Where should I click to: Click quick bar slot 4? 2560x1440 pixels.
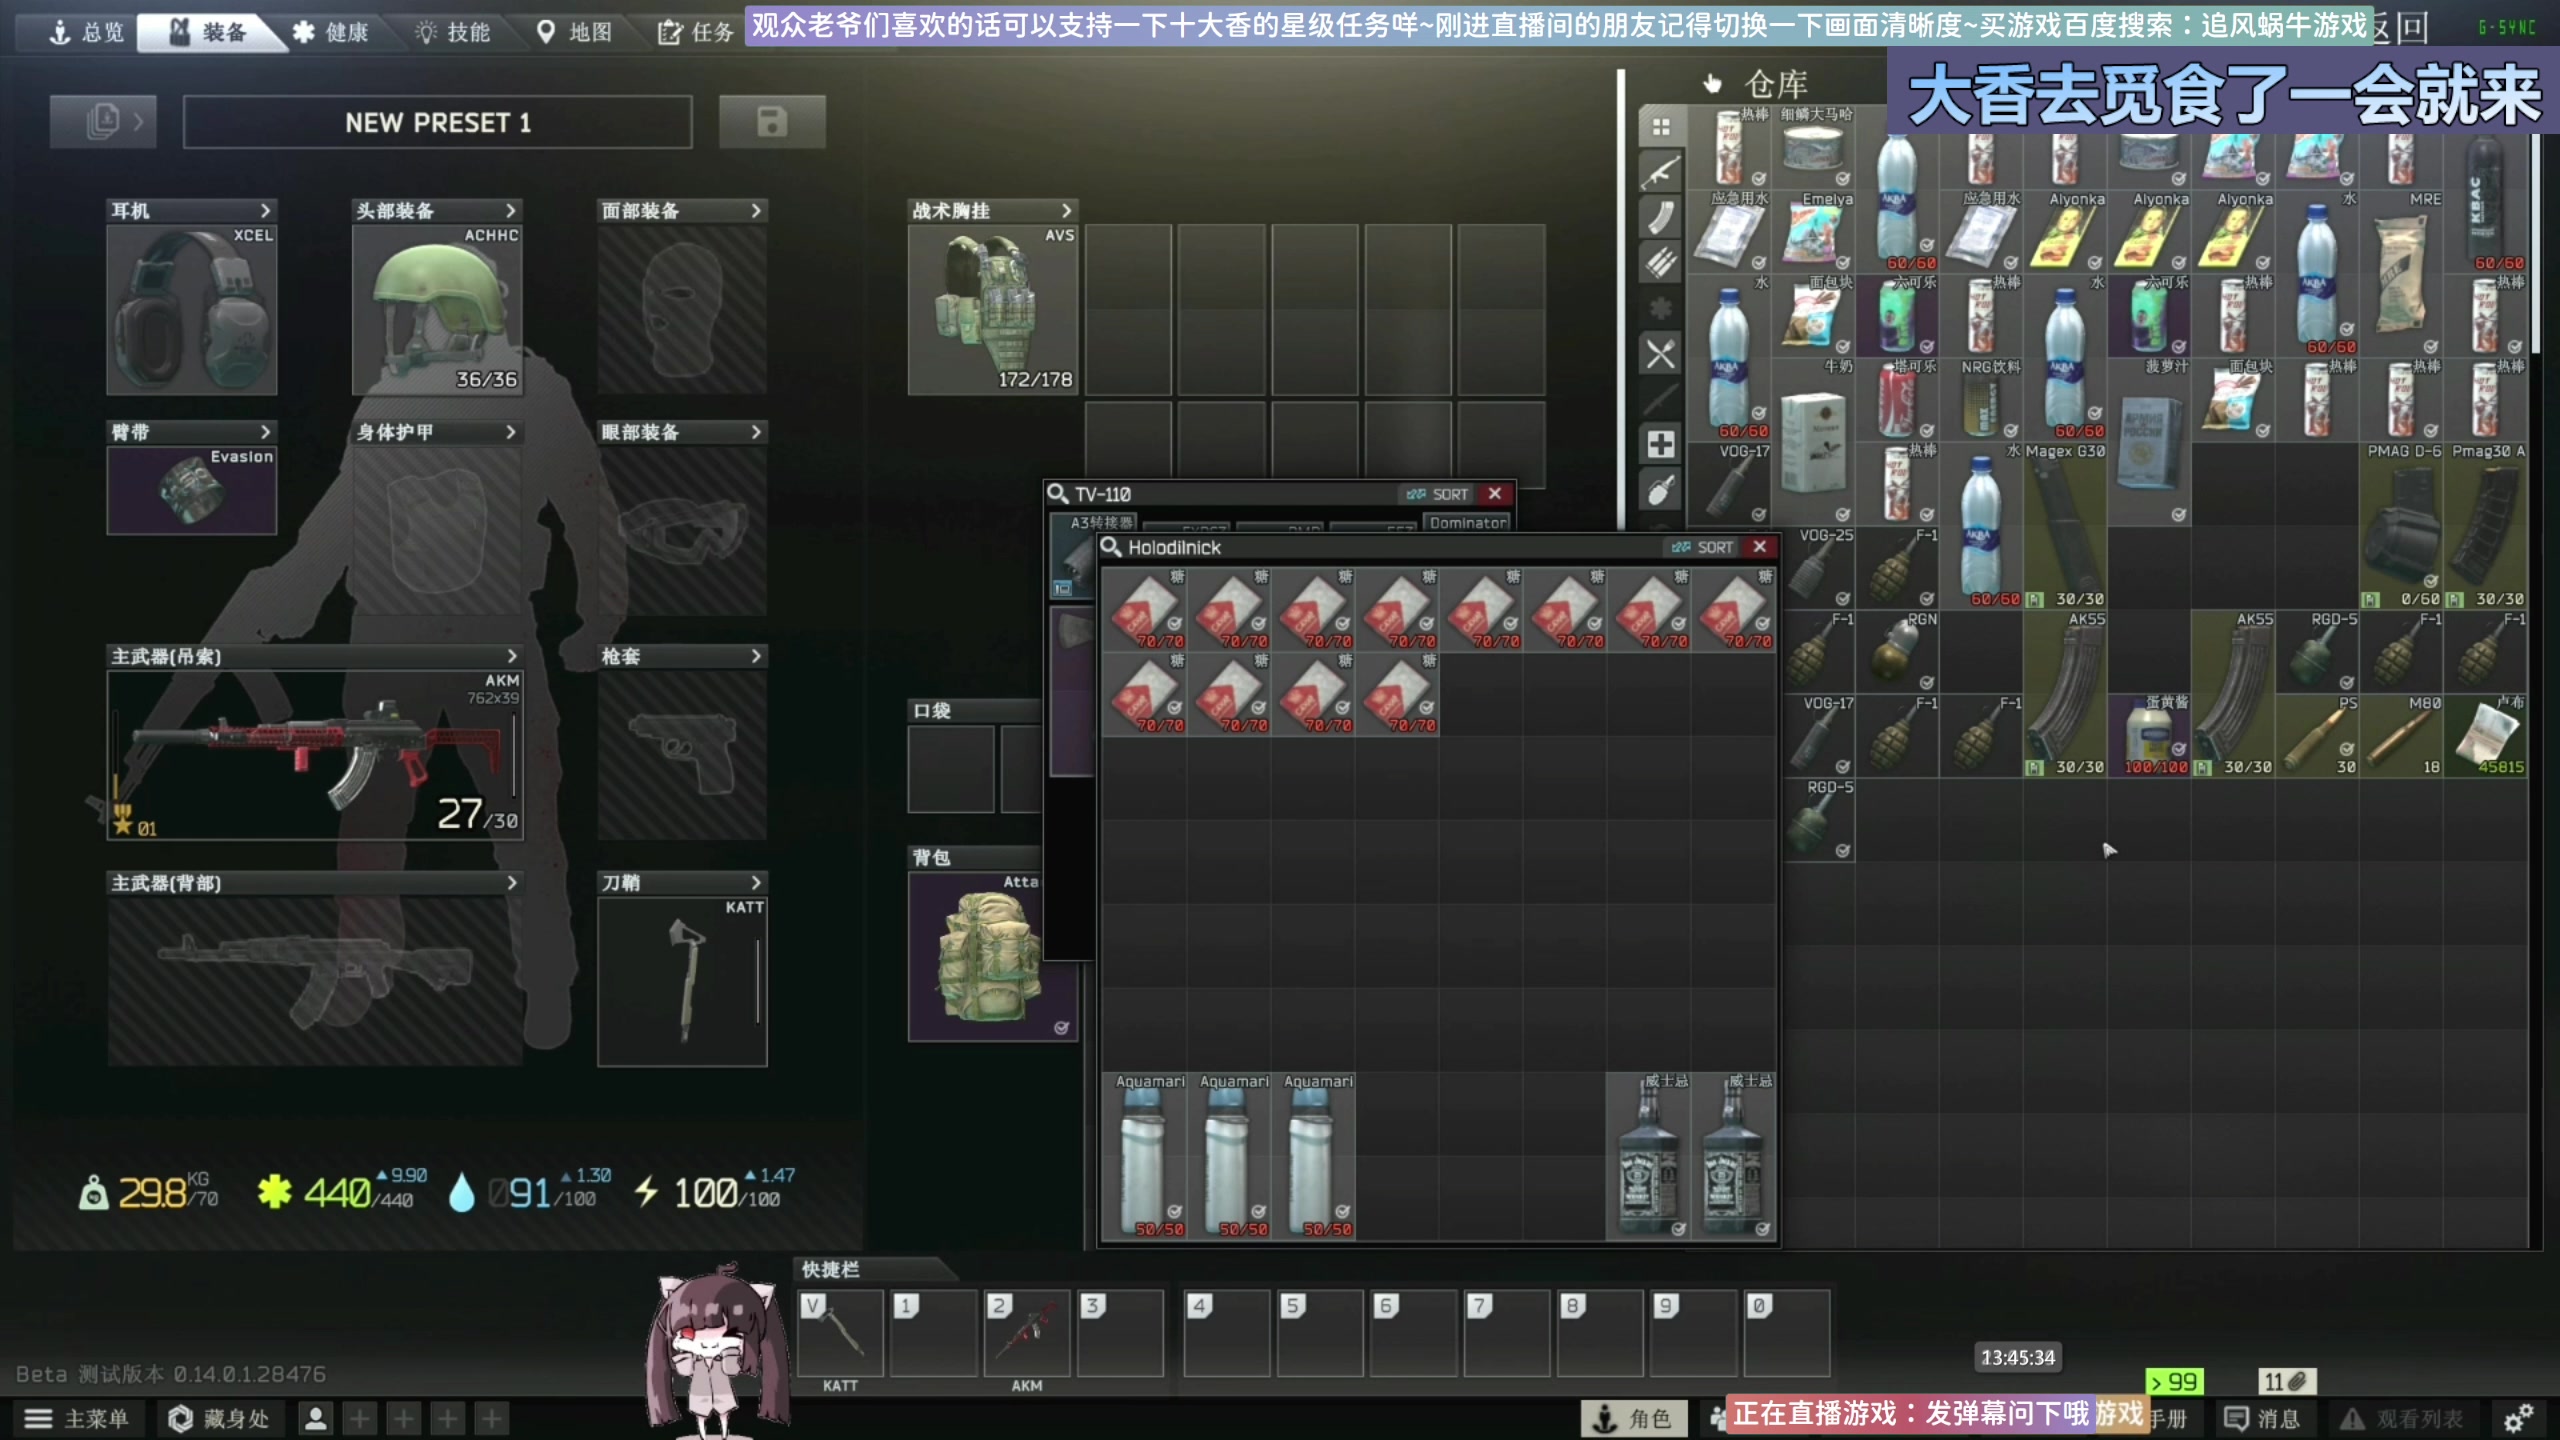pyautogui.click(x=1227, y=1333)
